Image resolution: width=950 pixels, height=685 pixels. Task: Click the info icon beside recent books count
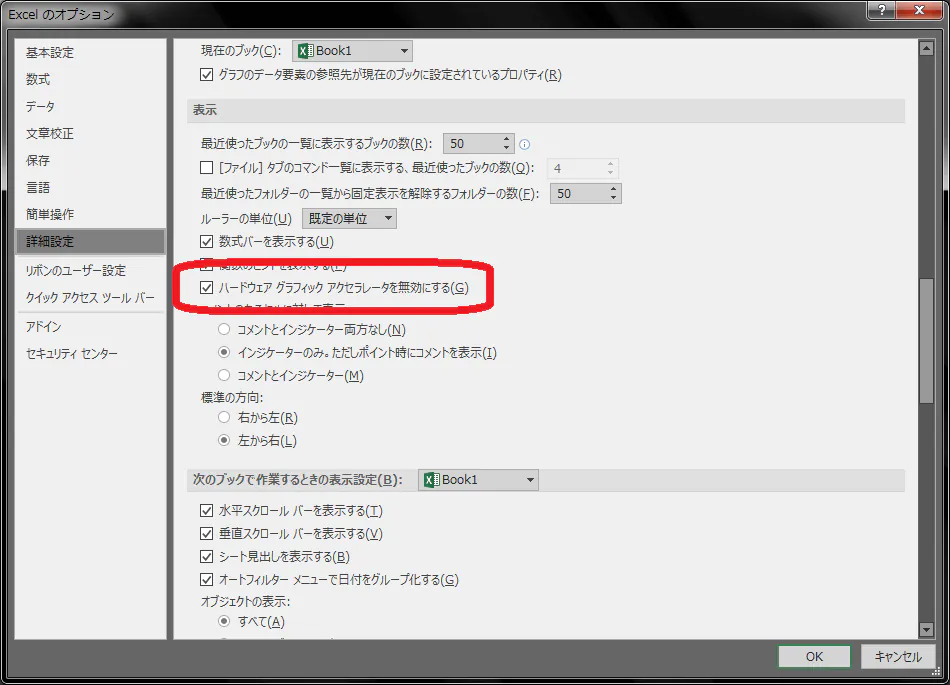click(525, 144)
